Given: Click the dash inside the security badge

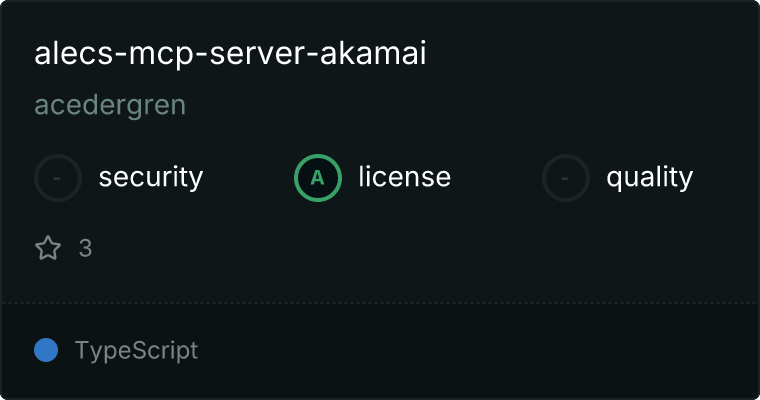Looking at the screenshot, I should (x=57, y=178).
